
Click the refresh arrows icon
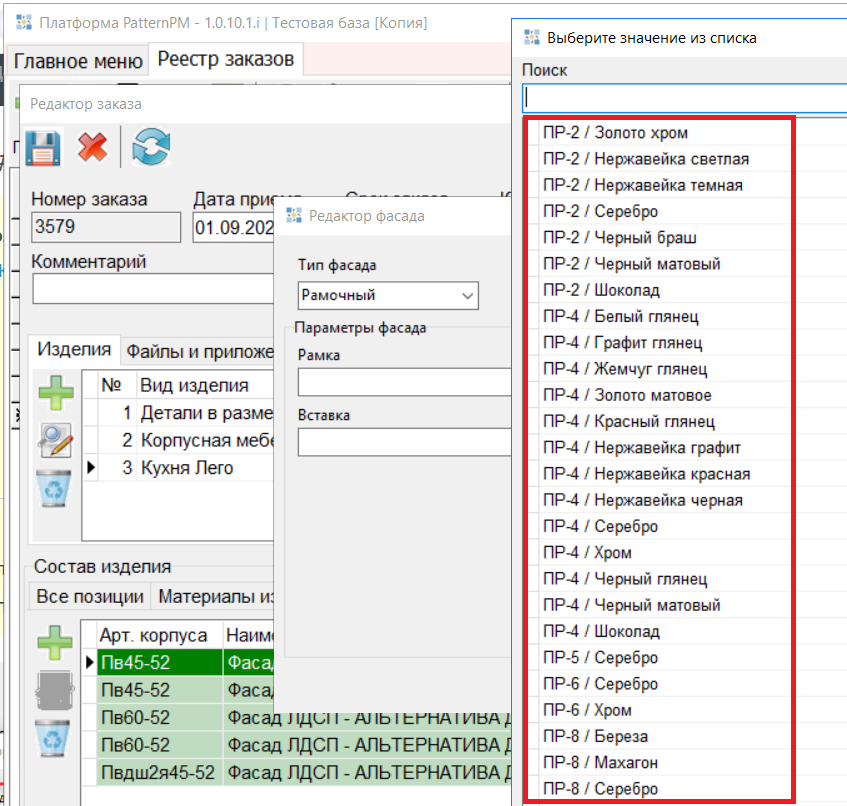151,147
